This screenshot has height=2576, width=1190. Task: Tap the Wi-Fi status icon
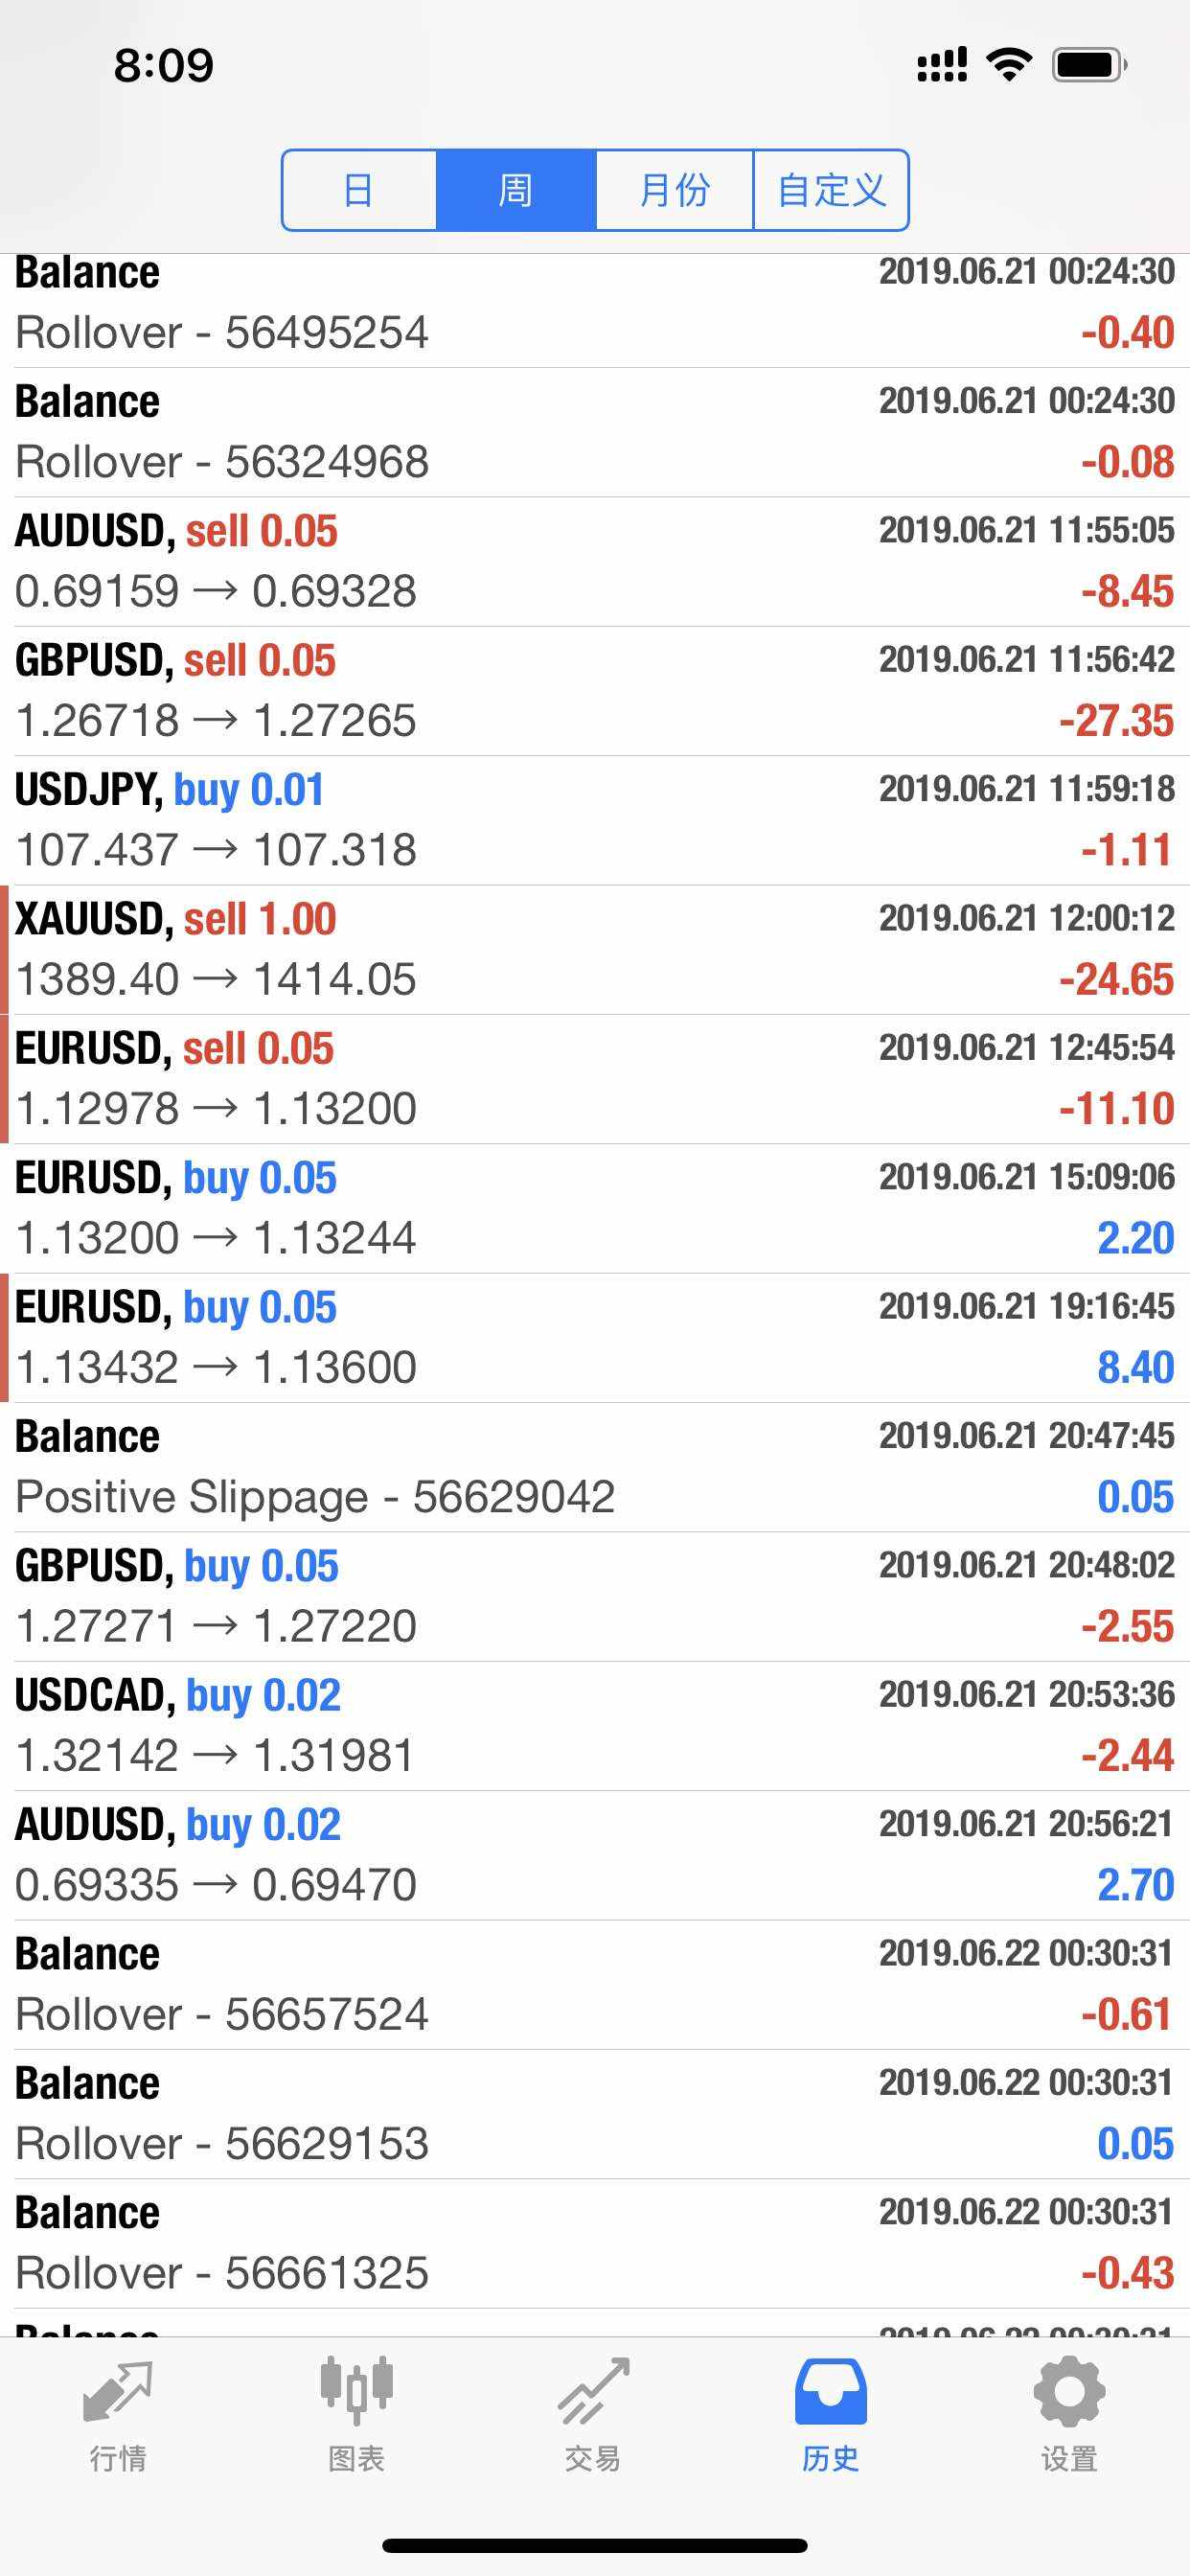pos(1009,65)
